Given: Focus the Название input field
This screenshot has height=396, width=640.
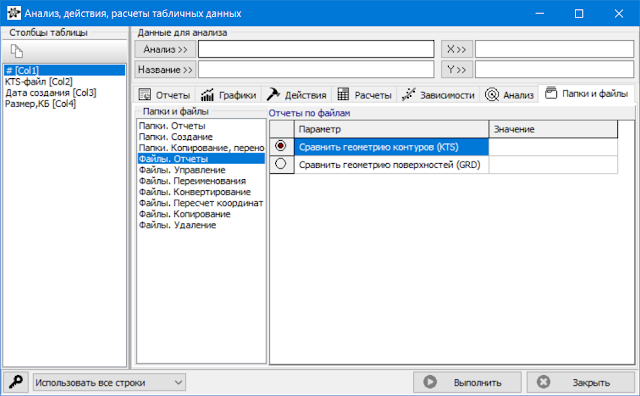Looking at the screenshot, I should pyautogui.click(x=316, y=69).
